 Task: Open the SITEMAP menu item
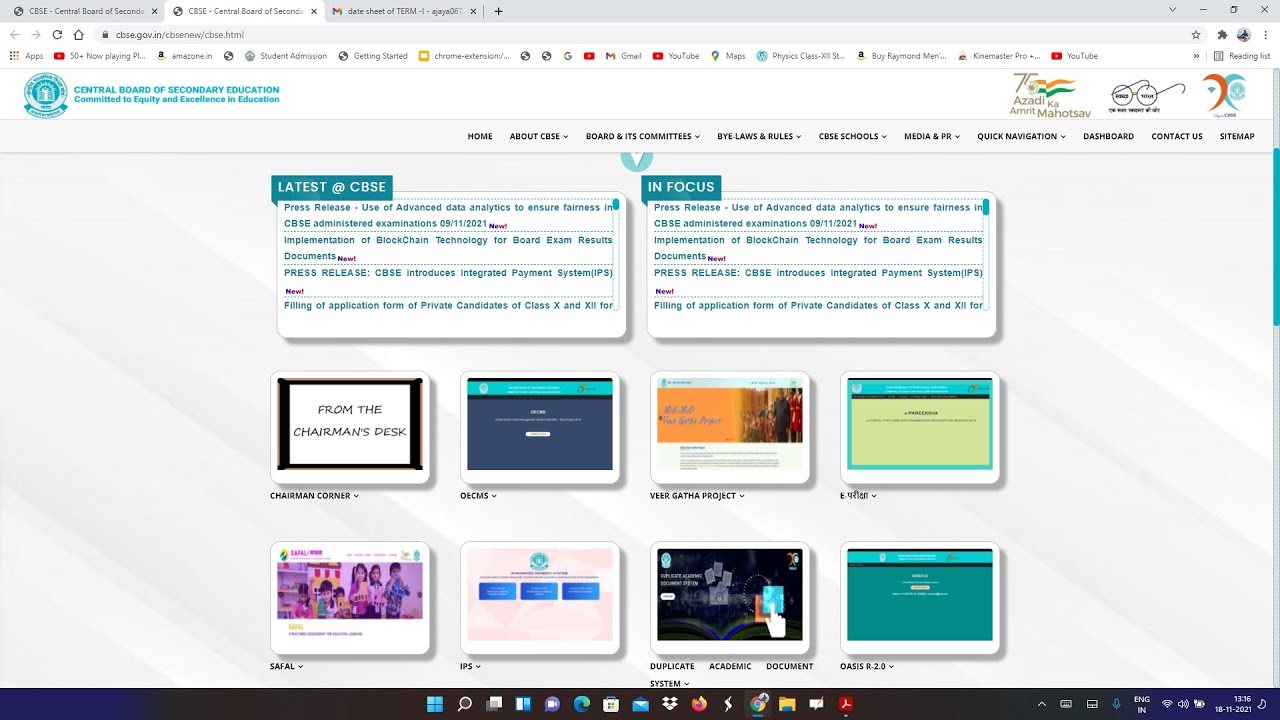tap(1237, 136)
